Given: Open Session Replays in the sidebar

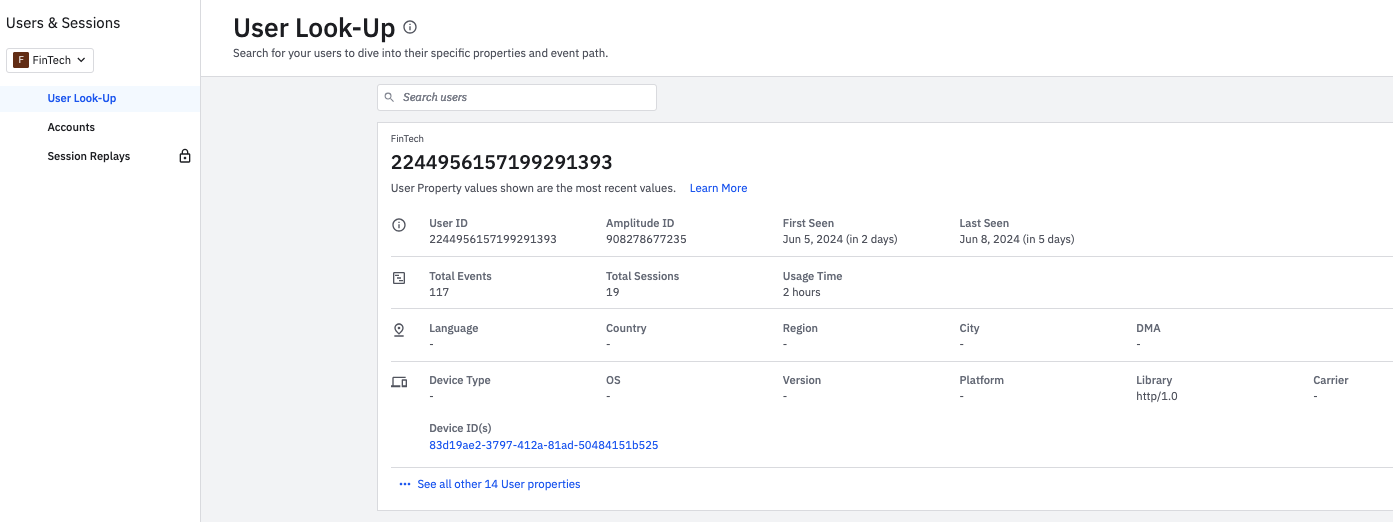Looking at the screenshot, I should [89, 156].
